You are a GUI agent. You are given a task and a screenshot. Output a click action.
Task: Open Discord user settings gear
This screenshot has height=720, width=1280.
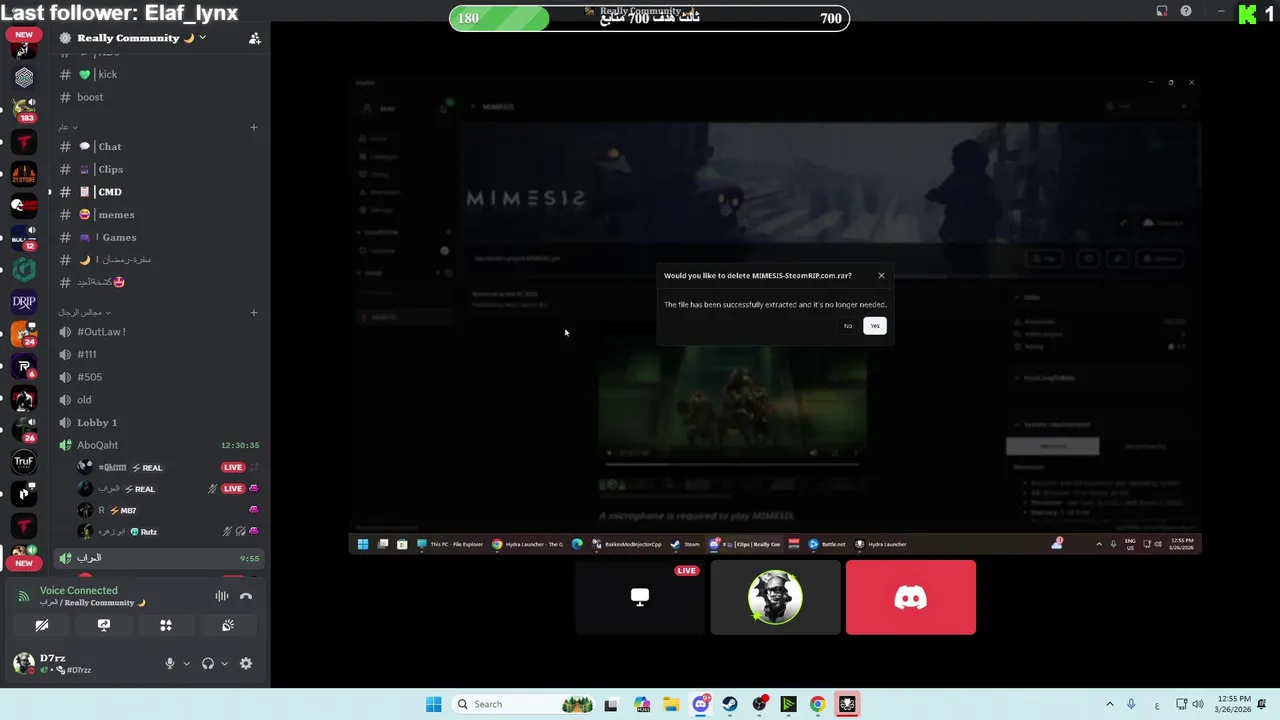click(246, 663)
